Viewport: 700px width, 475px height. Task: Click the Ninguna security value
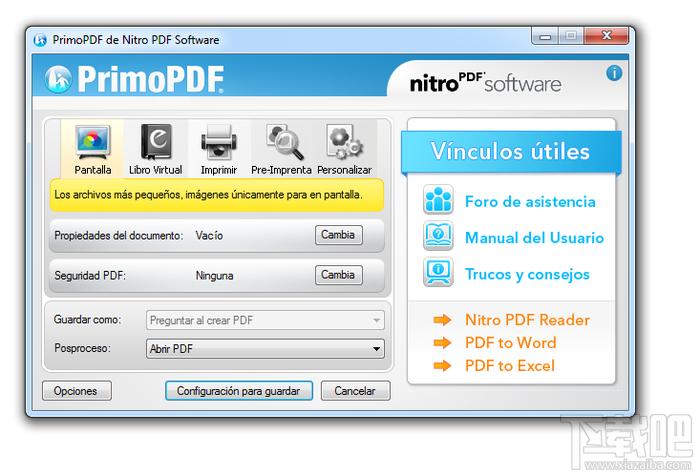click(214, 275)
